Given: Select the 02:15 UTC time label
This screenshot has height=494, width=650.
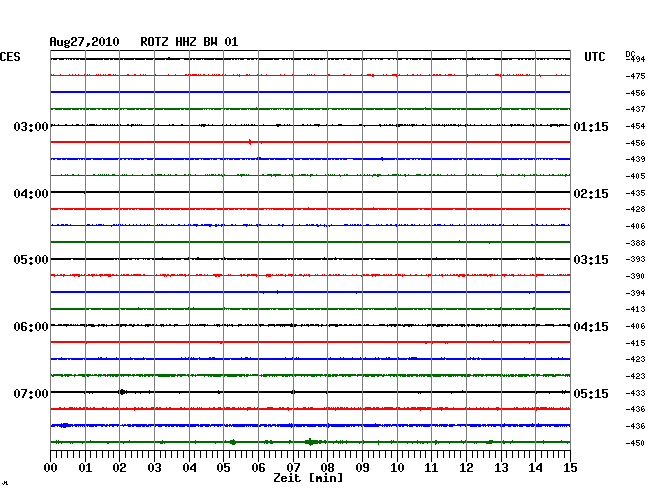Looking at the screenshot, I should pos(591,194).
